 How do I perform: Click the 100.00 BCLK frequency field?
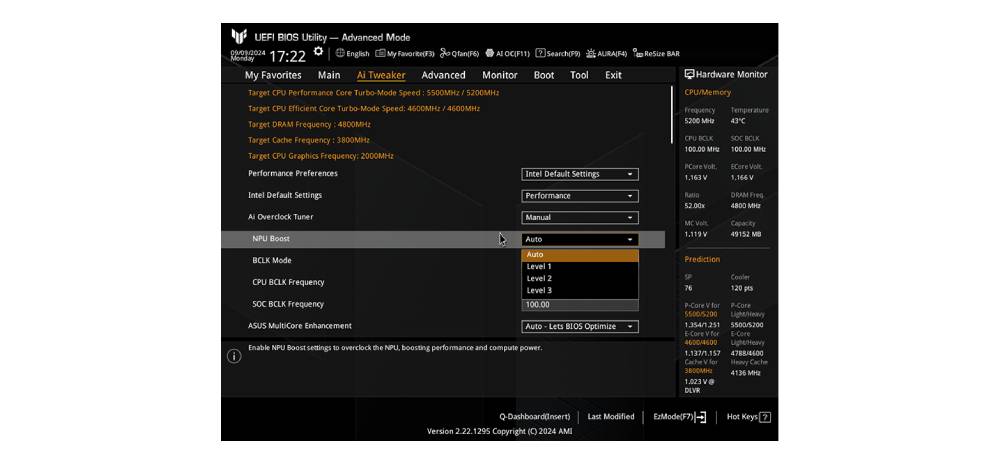(x=580, y=305)
